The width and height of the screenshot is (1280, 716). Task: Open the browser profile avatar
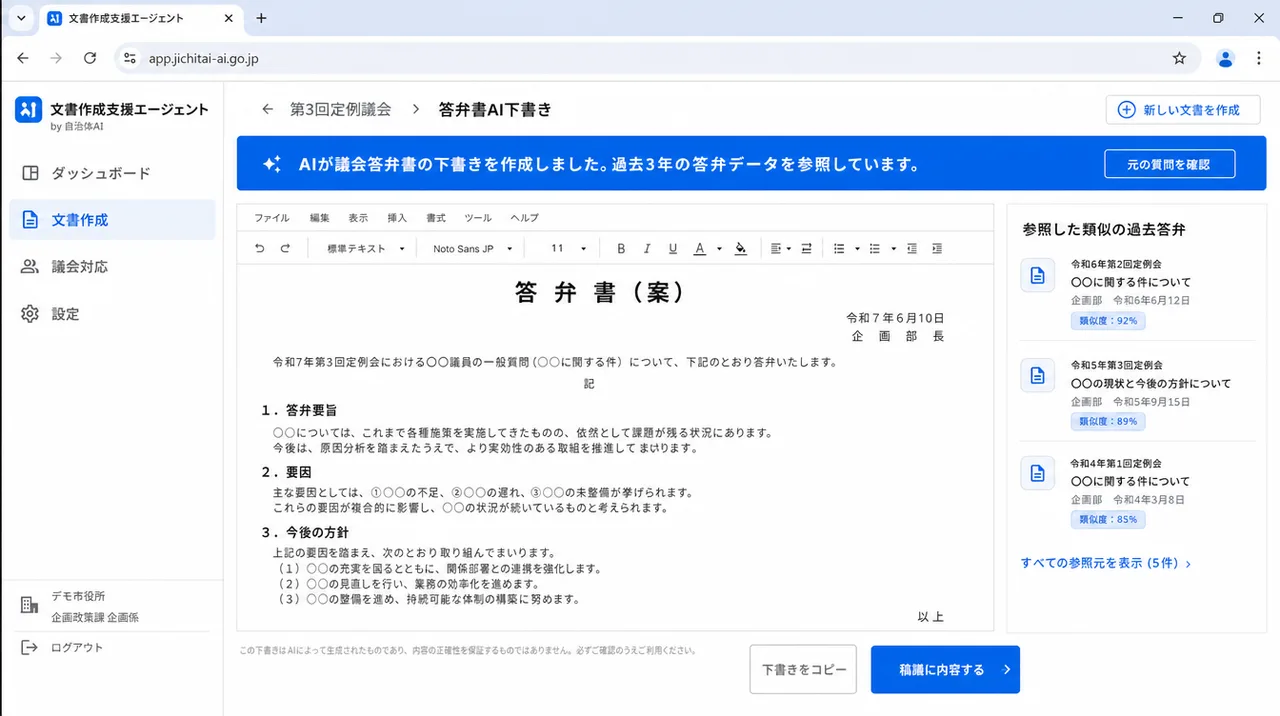pos(1225,59)
